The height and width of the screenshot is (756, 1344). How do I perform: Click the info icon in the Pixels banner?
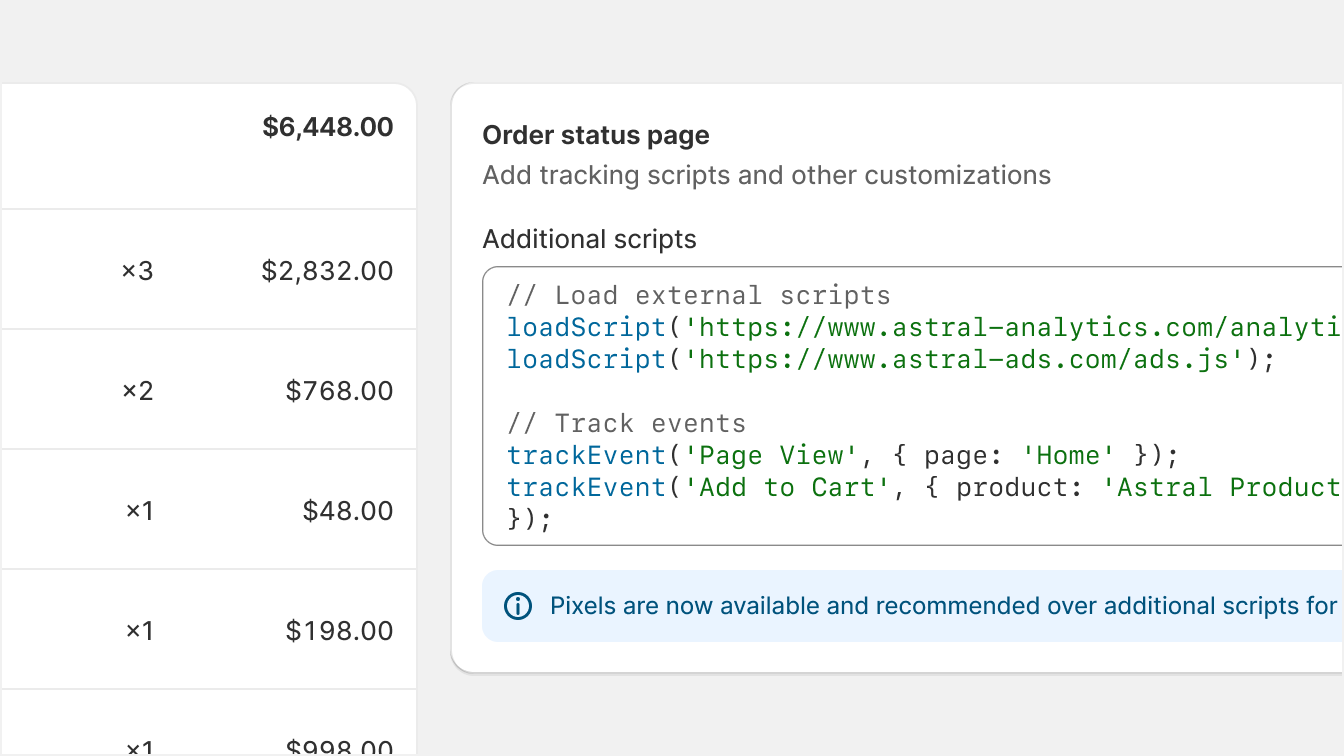point(518,606)
